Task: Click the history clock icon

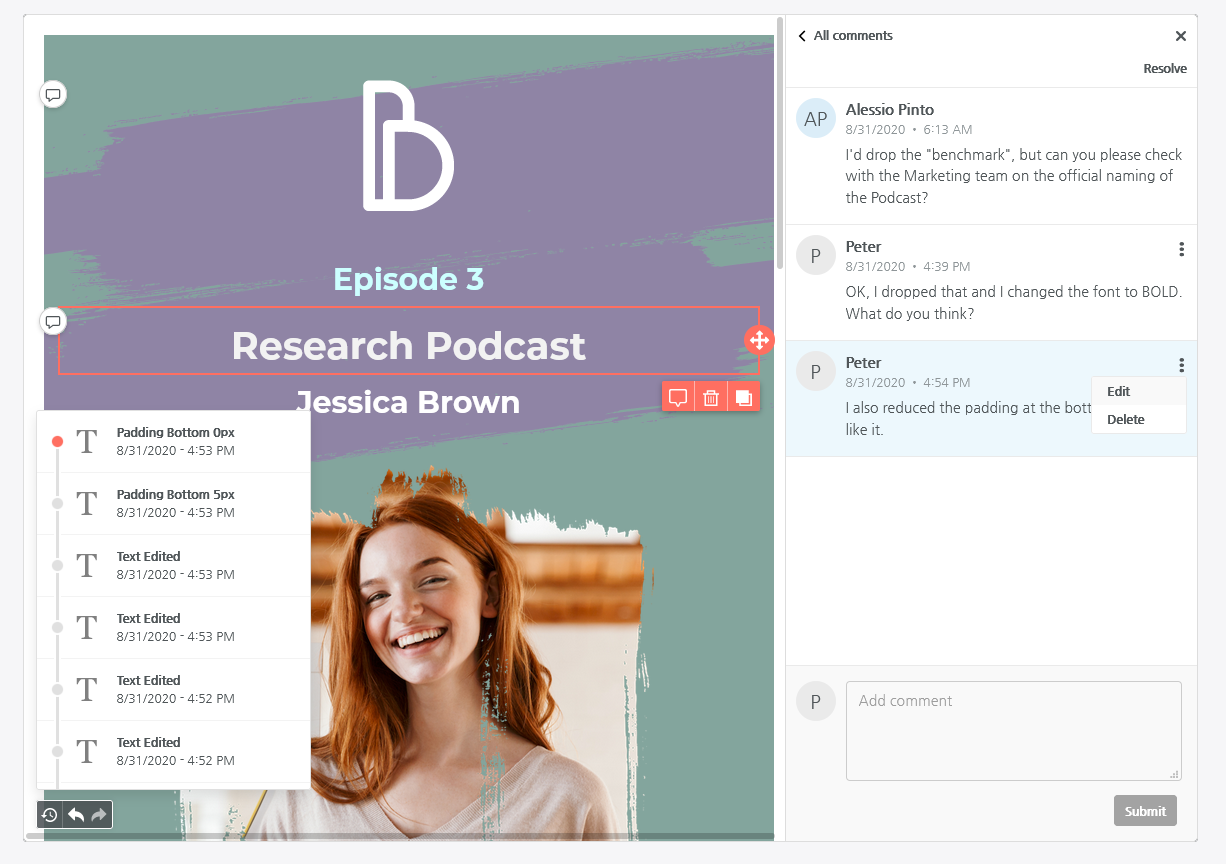Action: click(x=50, y=815)
